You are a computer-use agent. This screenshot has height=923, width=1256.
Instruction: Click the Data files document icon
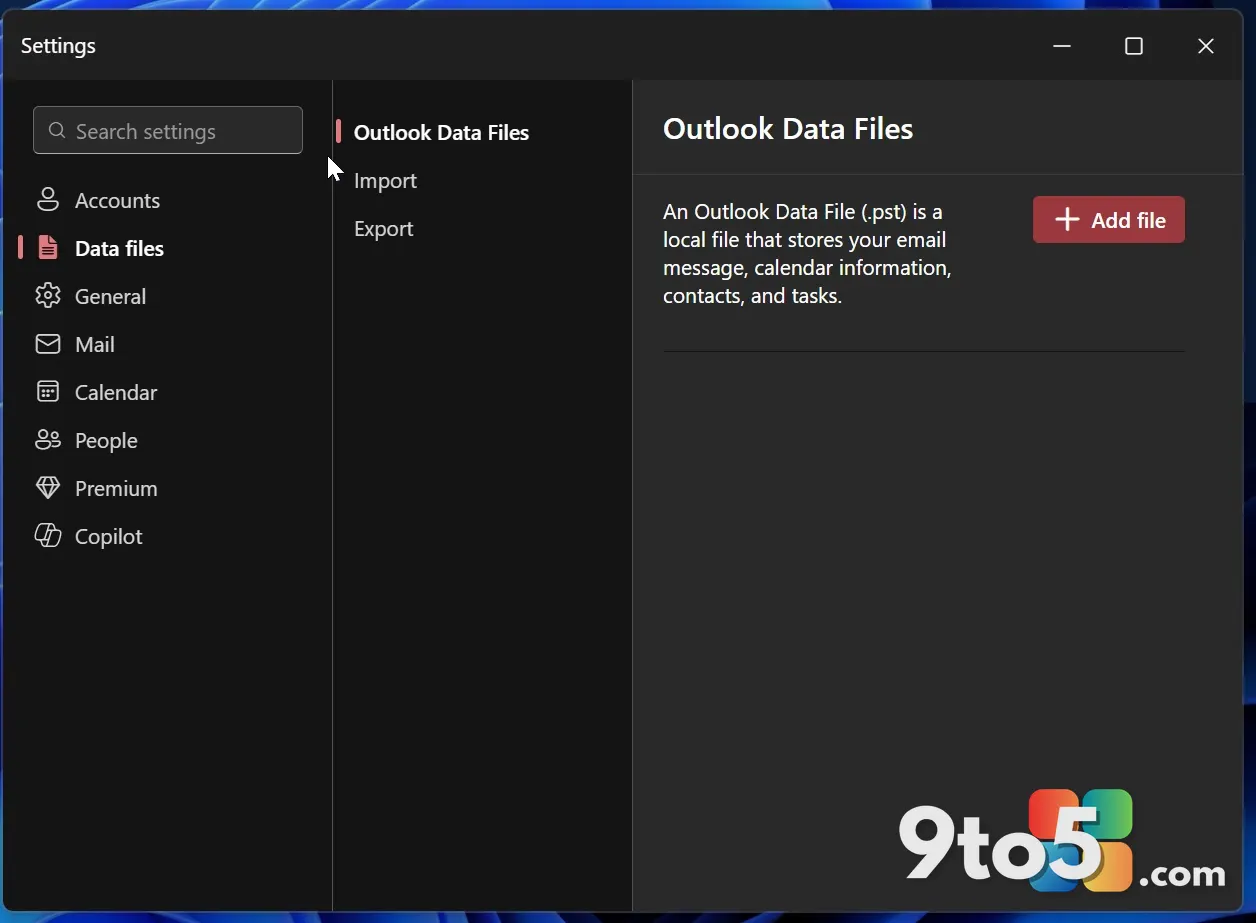tap(48, 248)
